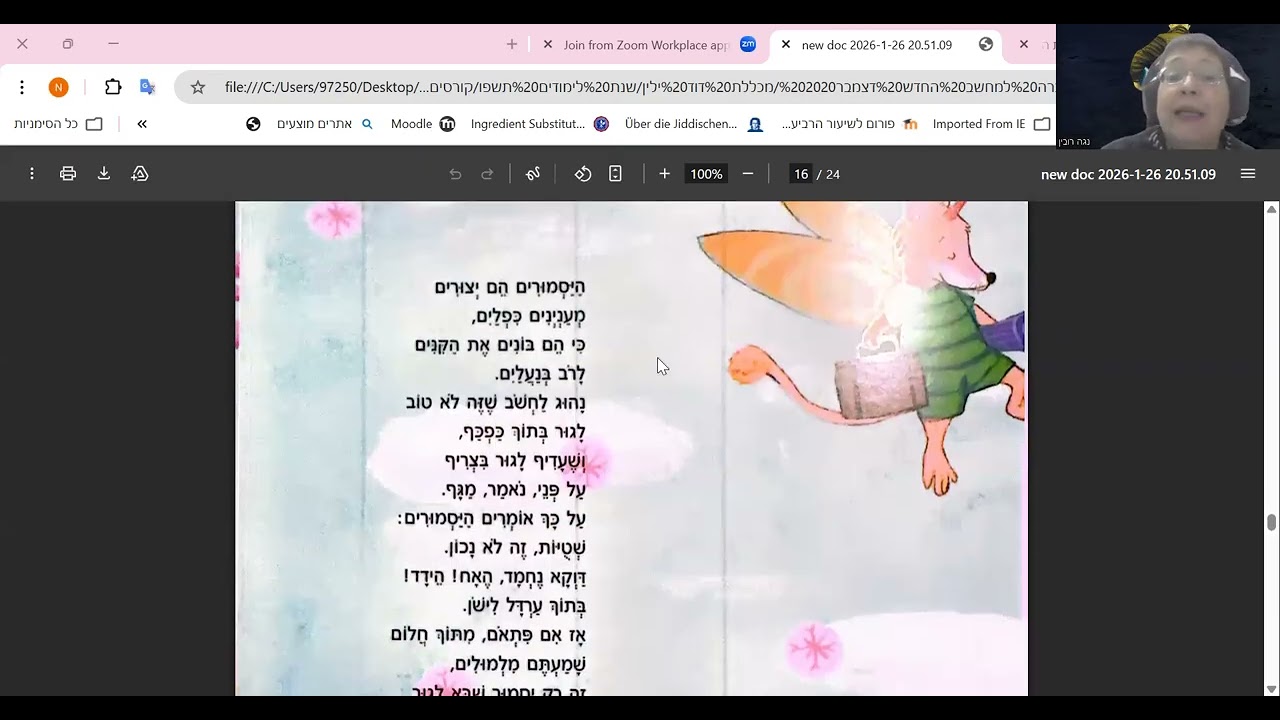Click the scrollbar down arrow

[1272, 689]
